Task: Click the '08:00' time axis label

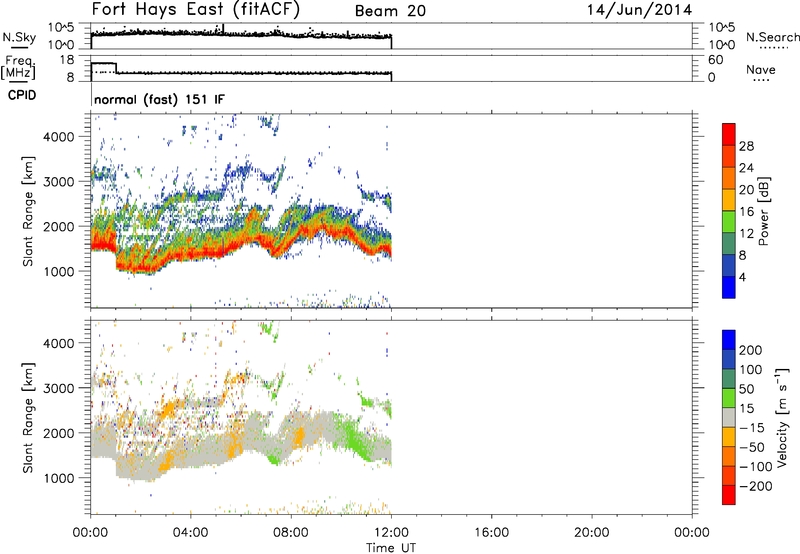Action: click(x=291, y=533)
